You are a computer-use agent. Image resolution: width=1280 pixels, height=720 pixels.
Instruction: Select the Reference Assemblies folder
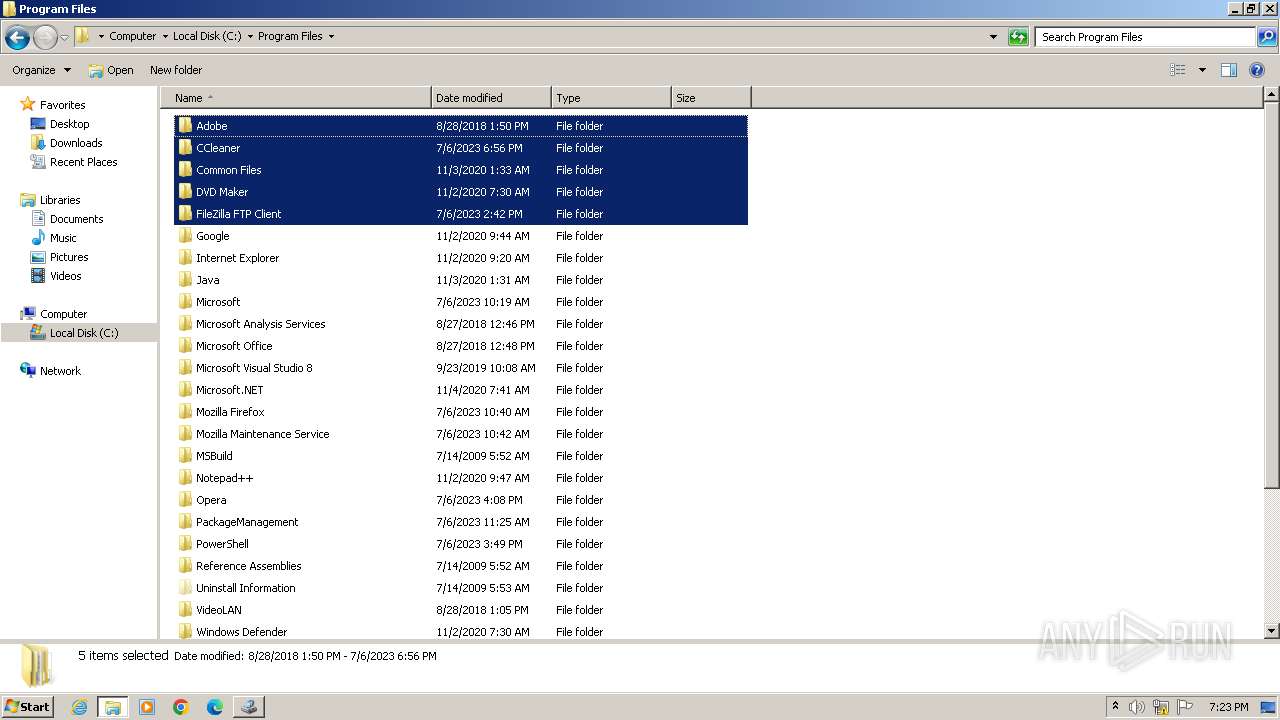point(248,566)
